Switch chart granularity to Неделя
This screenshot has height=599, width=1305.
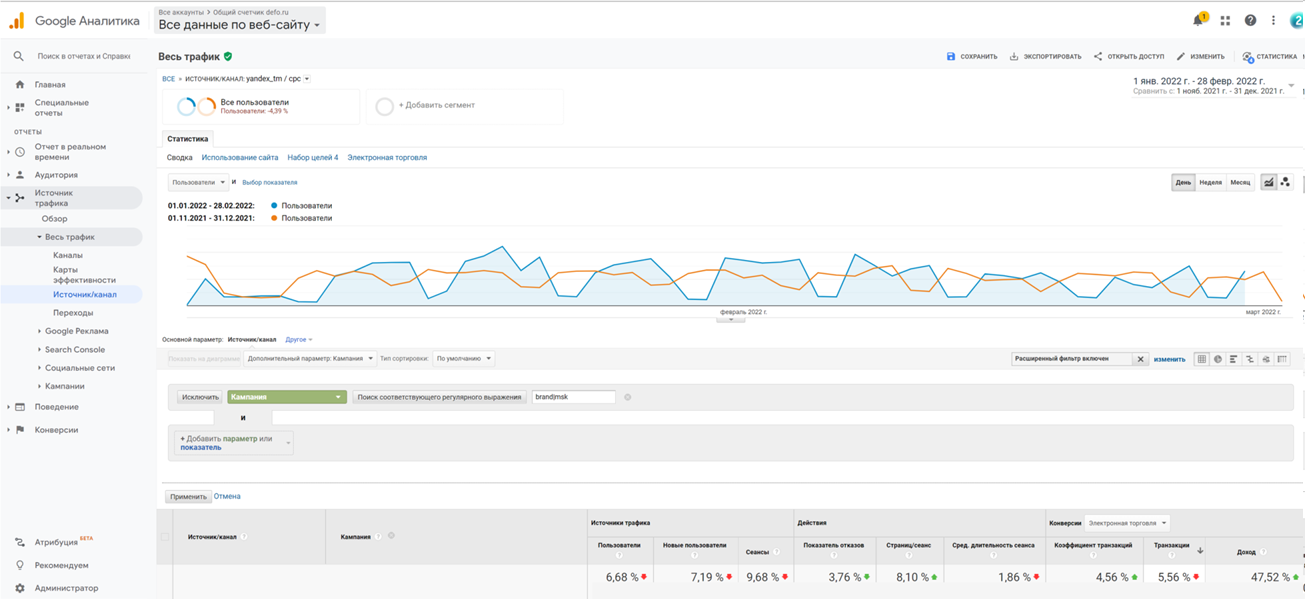point(1210,183)
